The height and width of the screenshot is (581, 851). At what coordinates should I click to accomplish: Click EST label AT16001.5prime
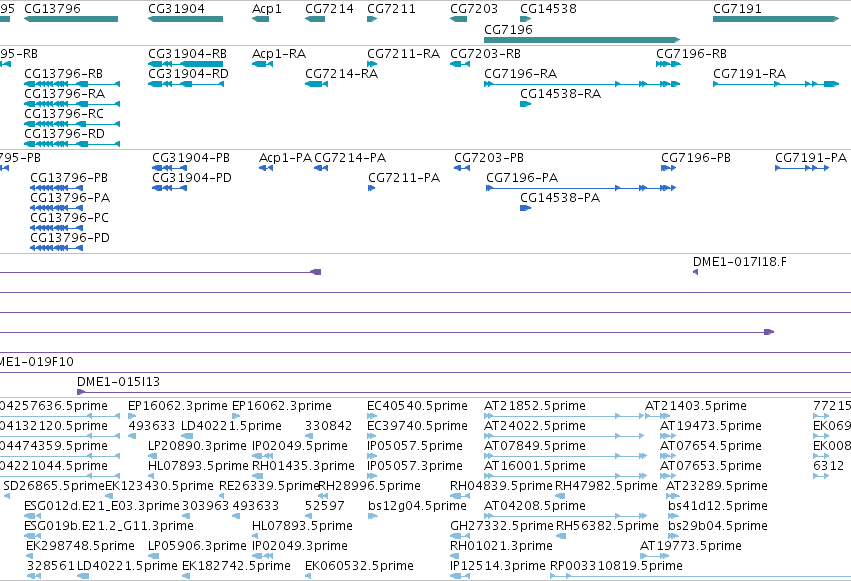[x=535, y=466]
